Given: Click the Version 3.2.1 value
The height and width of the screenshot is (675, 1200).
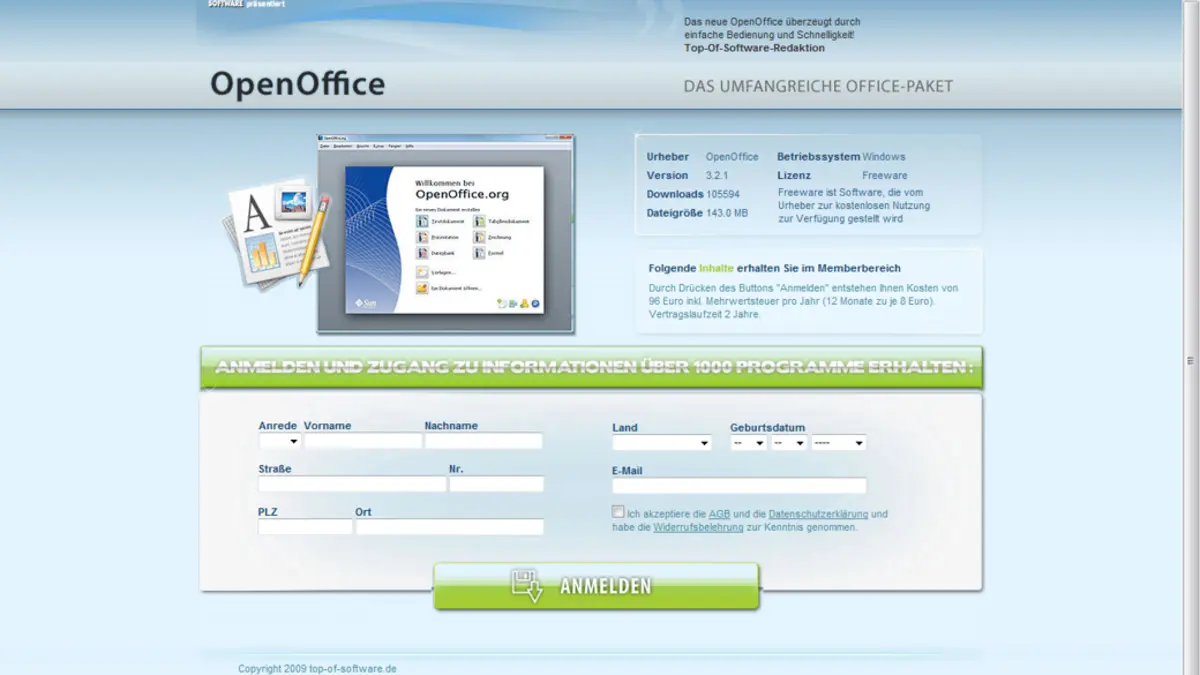Looking at the screenshot, I should coord(720,175).
